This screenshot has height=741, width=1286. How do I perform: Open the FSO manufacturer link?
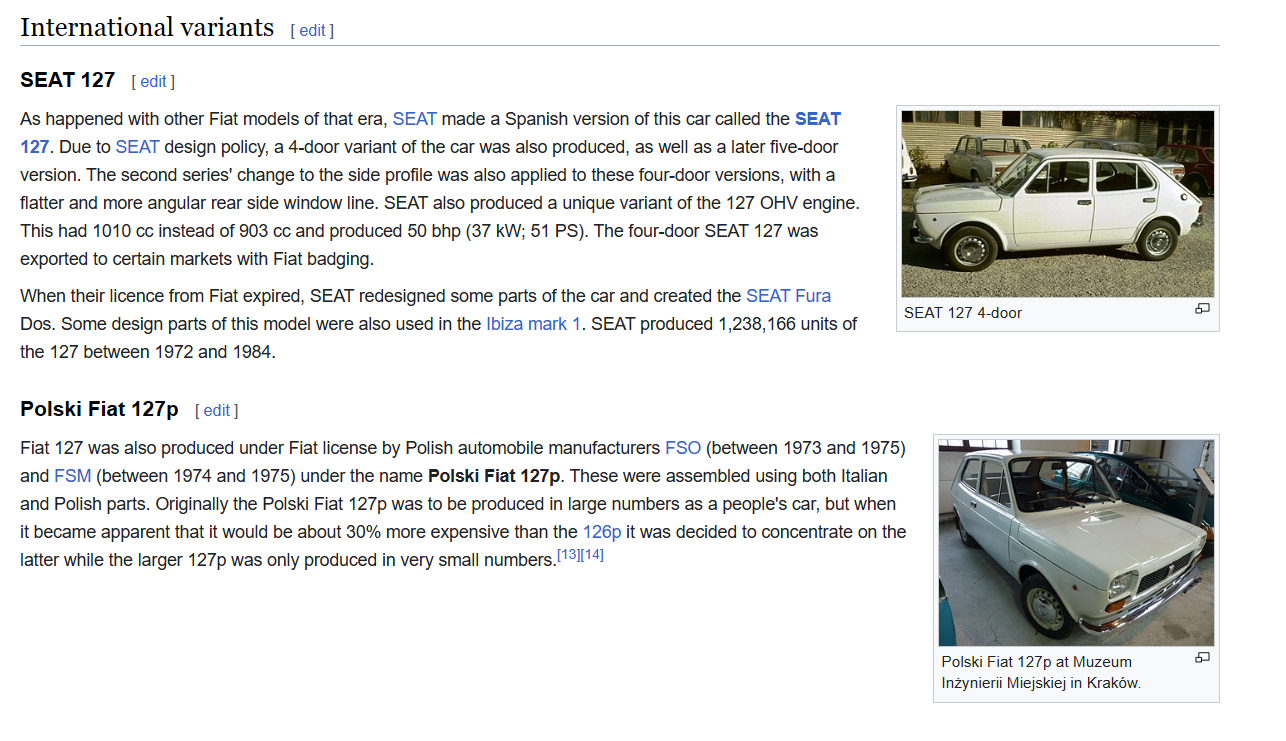point(683,448)
